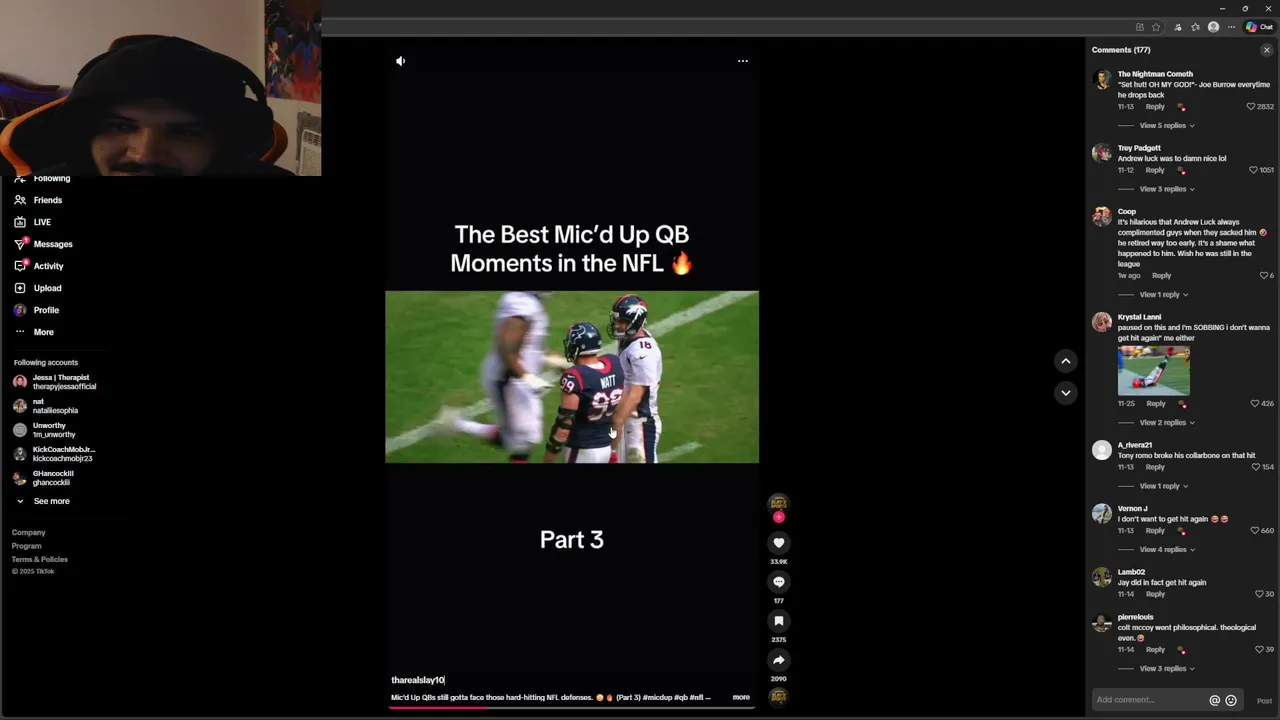This screenshot has width=1280, height=720.
Task: Bookmark the video to favorites
Action: [778, 621]
